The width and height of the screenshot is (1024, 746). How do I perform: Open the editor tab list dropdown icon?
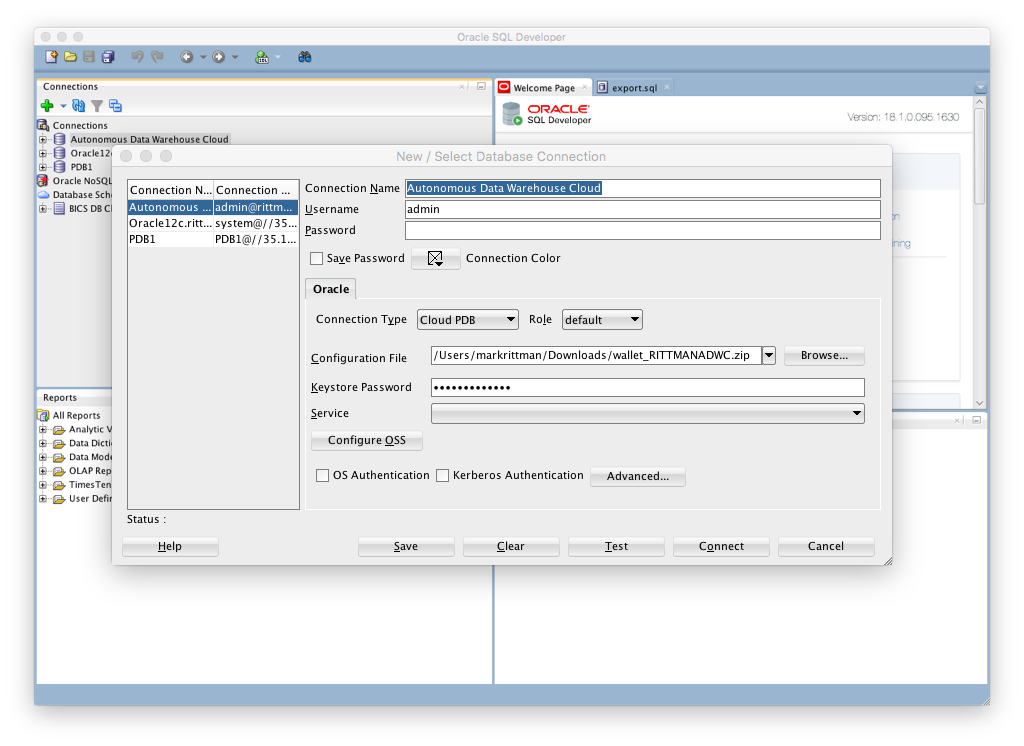pyautogui.click(x=980, y=87)
